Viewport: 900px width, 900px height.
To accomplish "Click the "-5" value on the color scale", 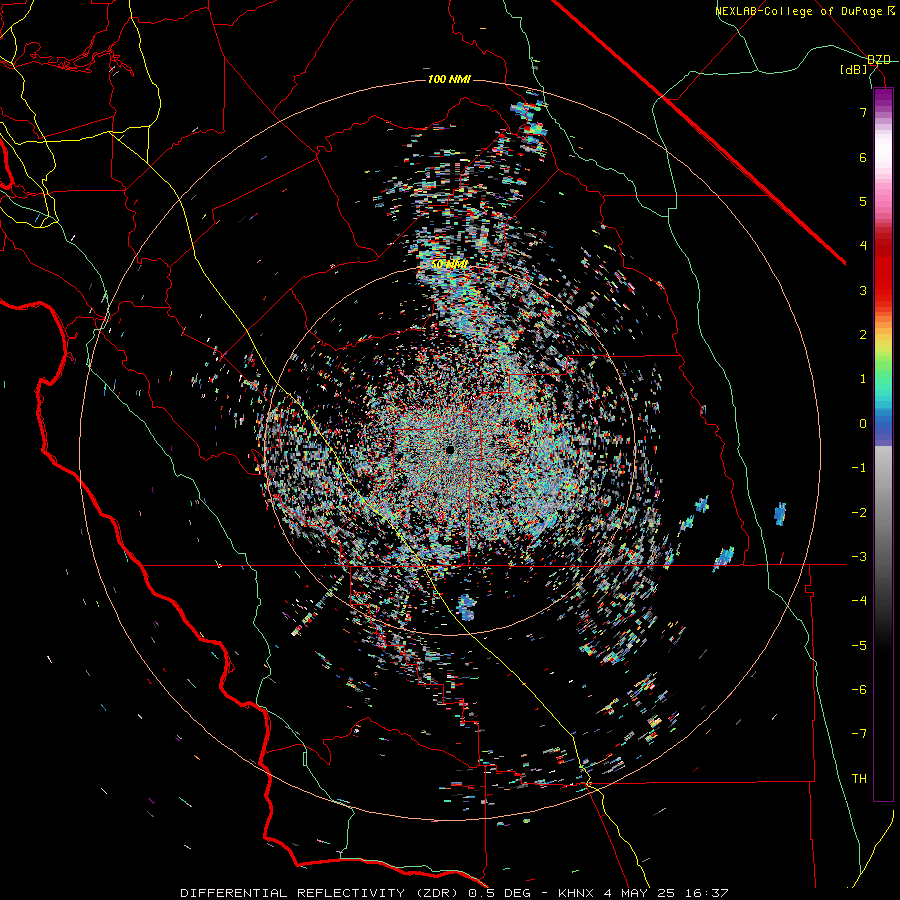I will coord(859,646).
